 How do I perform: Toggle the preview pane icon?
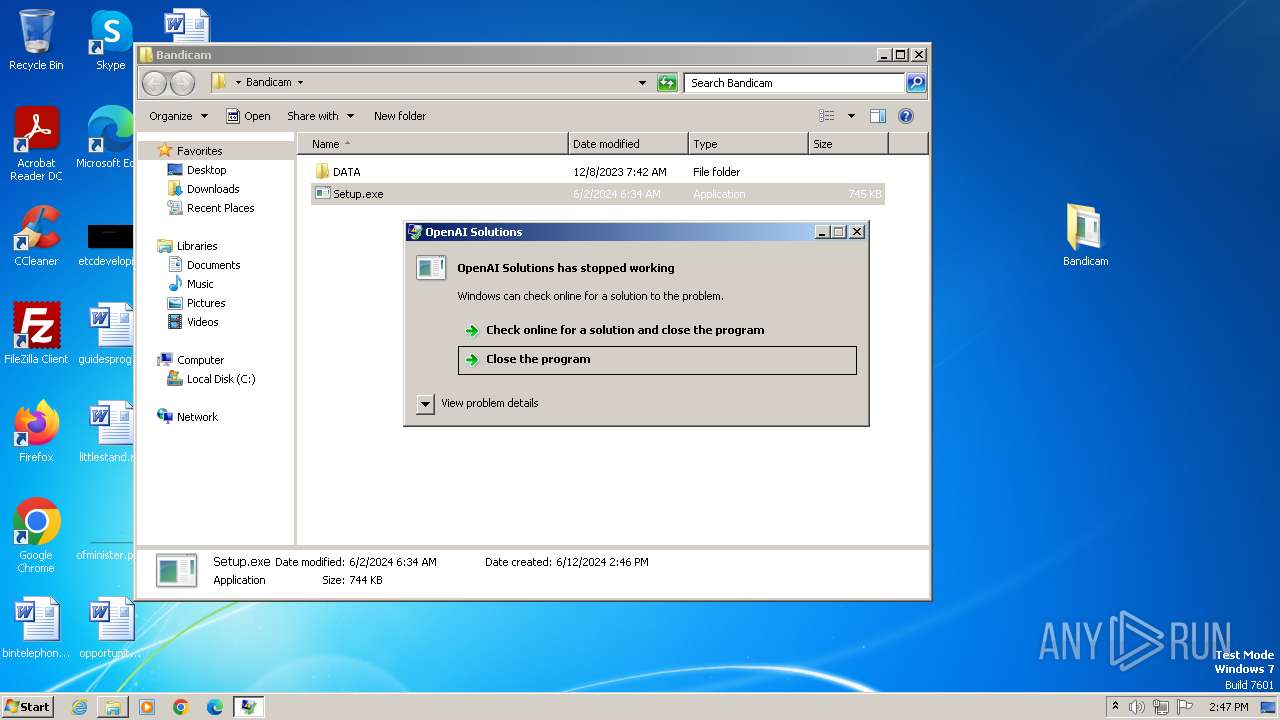click(877, 116)
